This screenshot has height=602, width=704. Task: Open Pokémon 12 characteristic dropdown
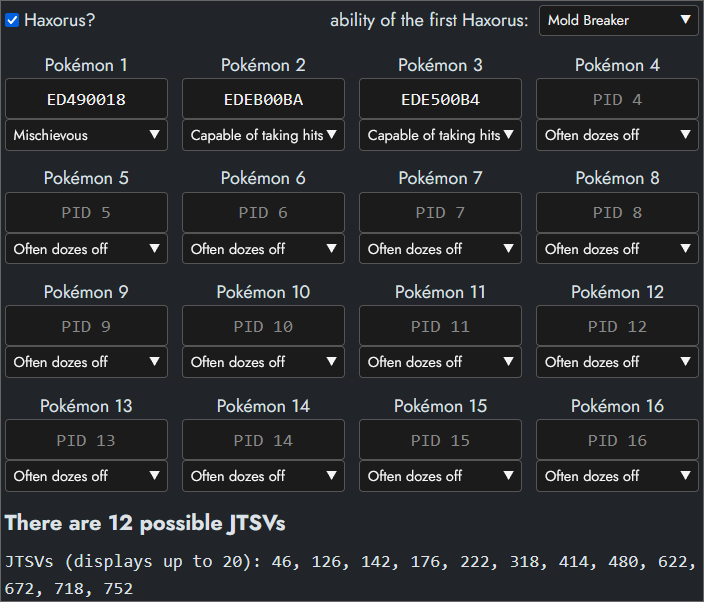tap(617, 362)
